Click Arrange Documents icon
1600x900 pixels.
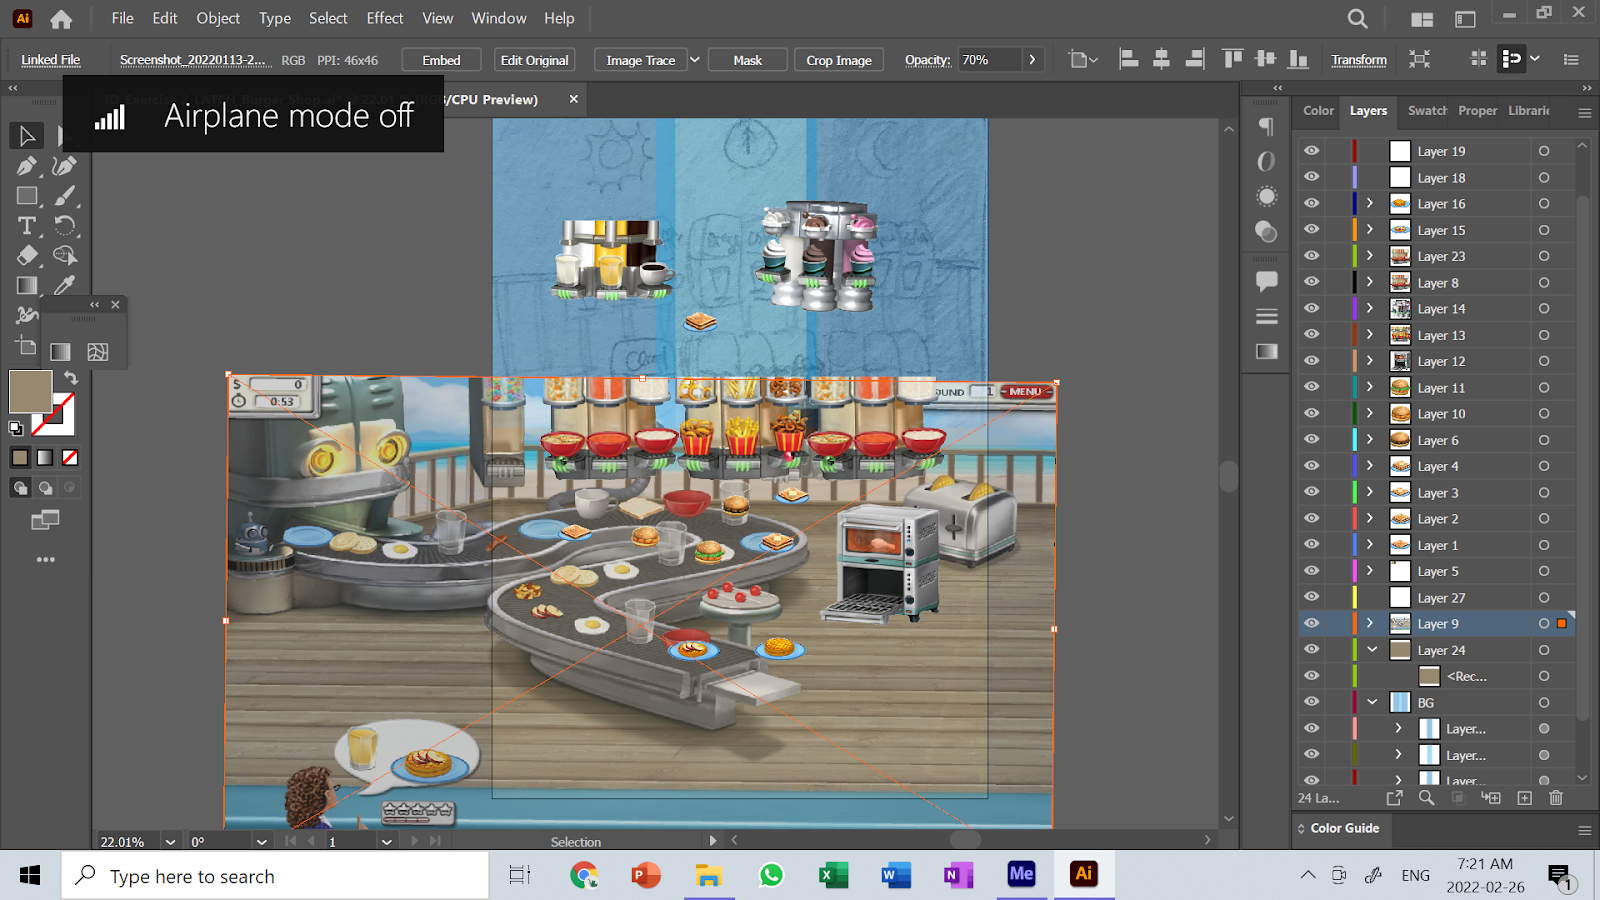[x=1422, y=19]
